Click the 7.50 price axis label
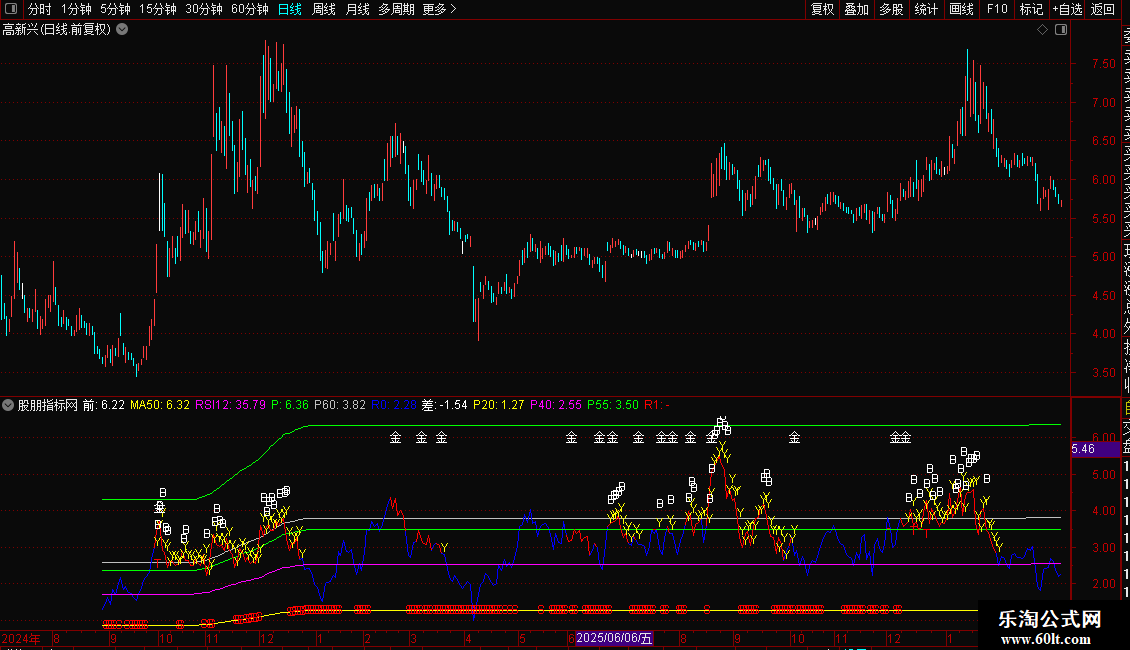The image size is (1130, 650). click(x=1103, y=63)
